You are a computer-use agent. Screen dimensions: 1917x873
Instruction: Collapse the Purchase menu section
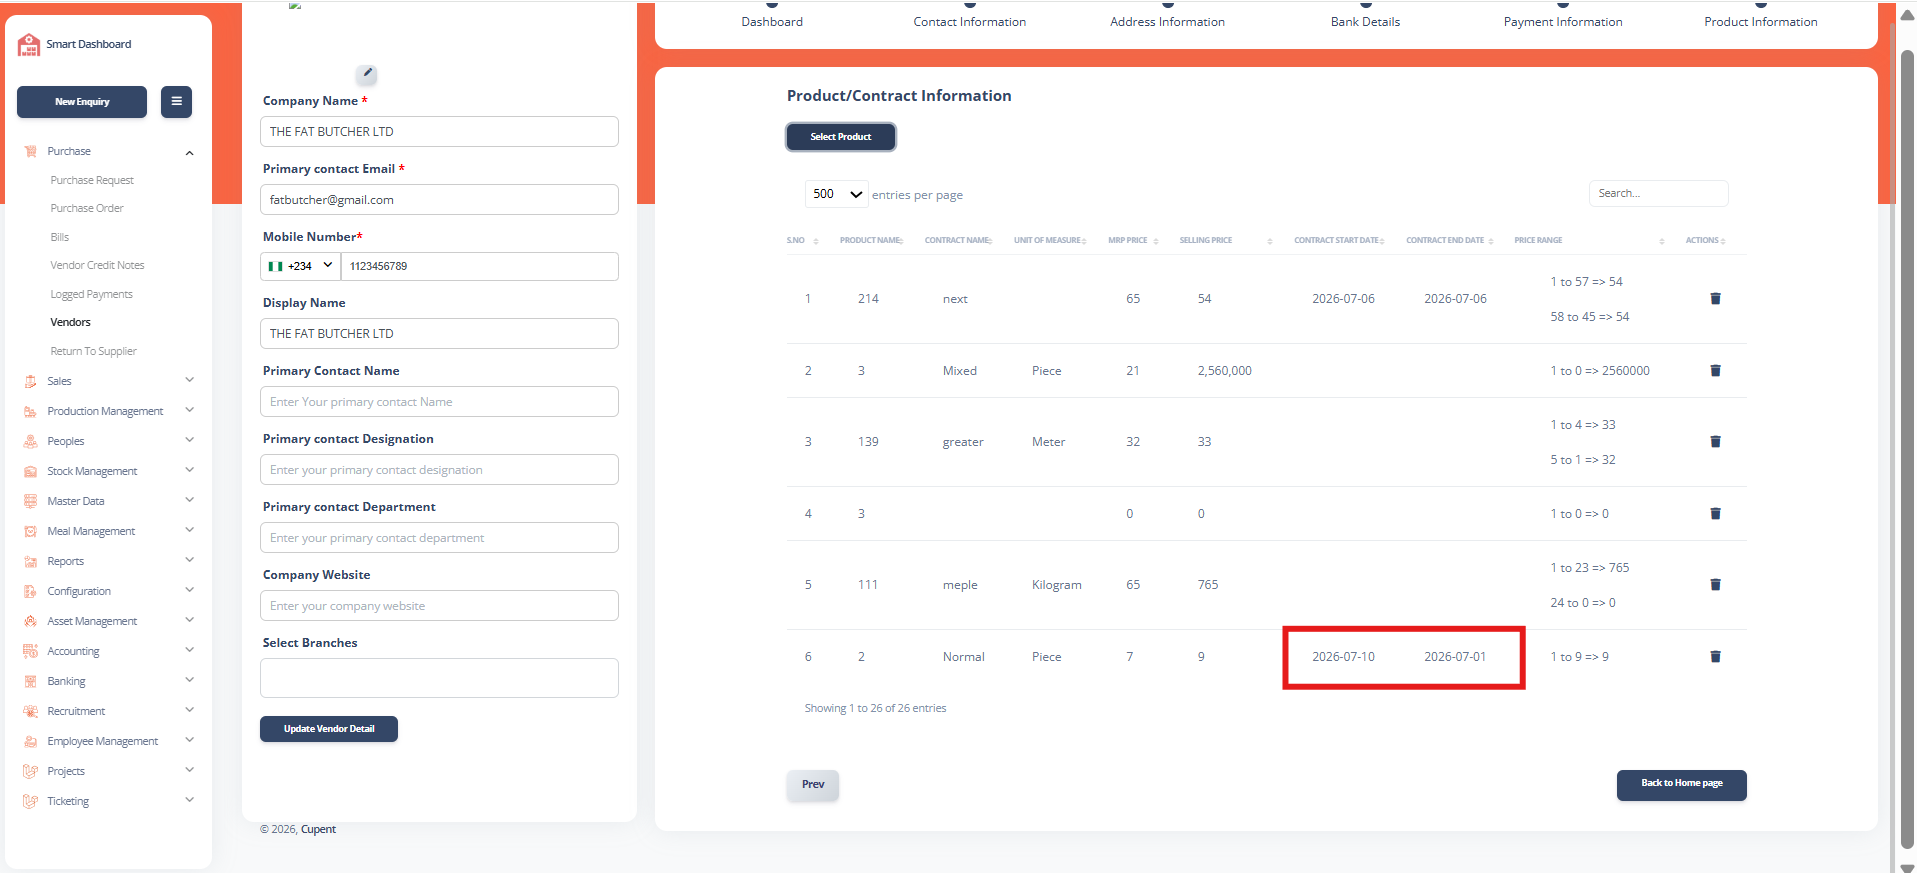pos(189,152)
